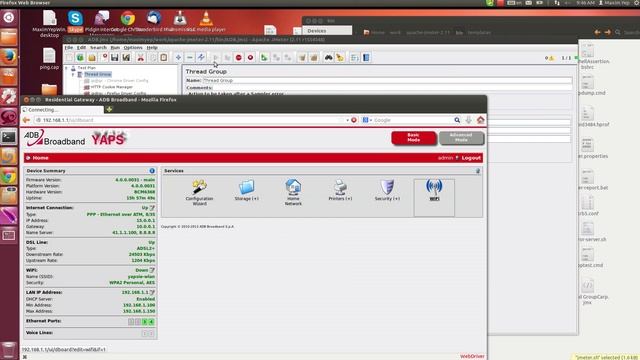Viewport: 640px width, 360px height.
Task: Collapse the Test Plan tree node
Action: 67,68
